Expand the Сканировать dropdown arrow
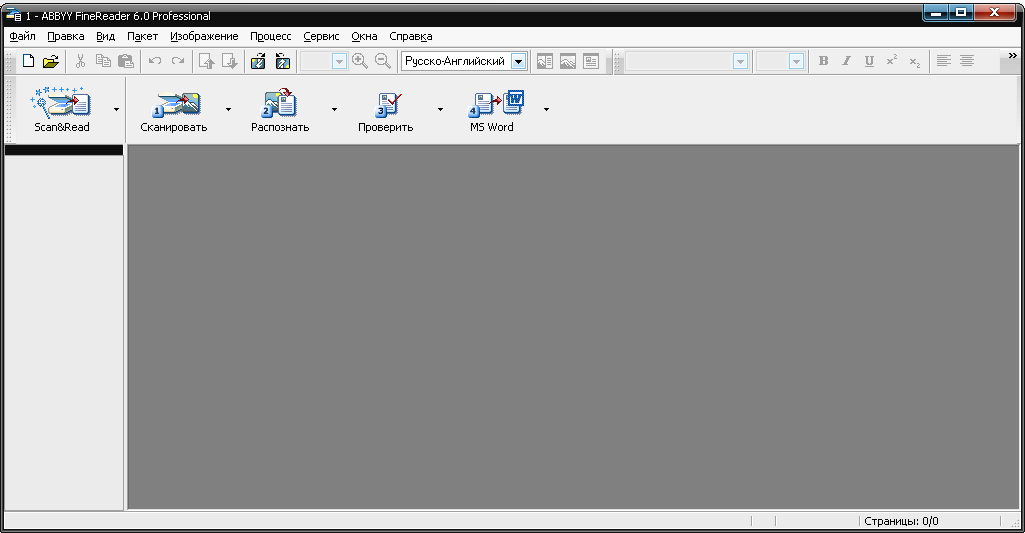The height and width of the screenshot is (533, 1025). pyautogui.click(x=228, y=109)
